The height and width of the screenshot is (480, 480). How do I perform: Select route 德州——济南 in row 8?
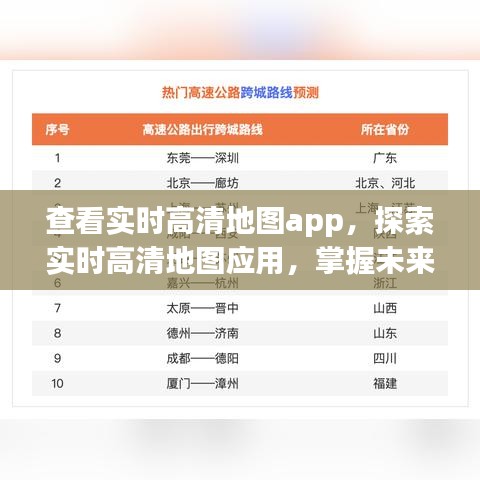[203, 333]
